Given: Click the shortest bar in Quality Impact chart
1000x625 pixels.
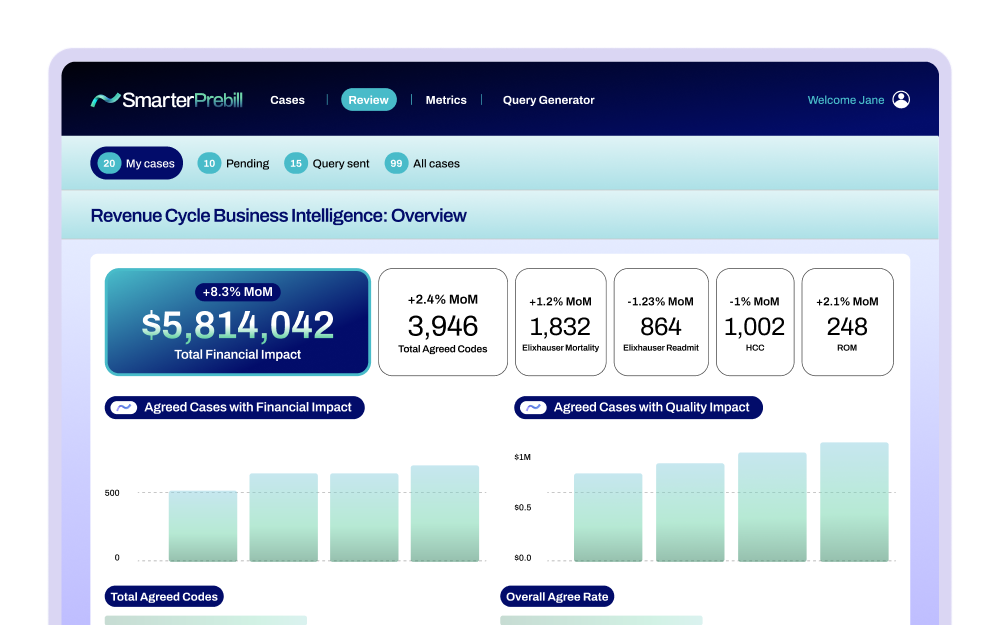Looking at the screenshot, I should click(x=608, y=517).
